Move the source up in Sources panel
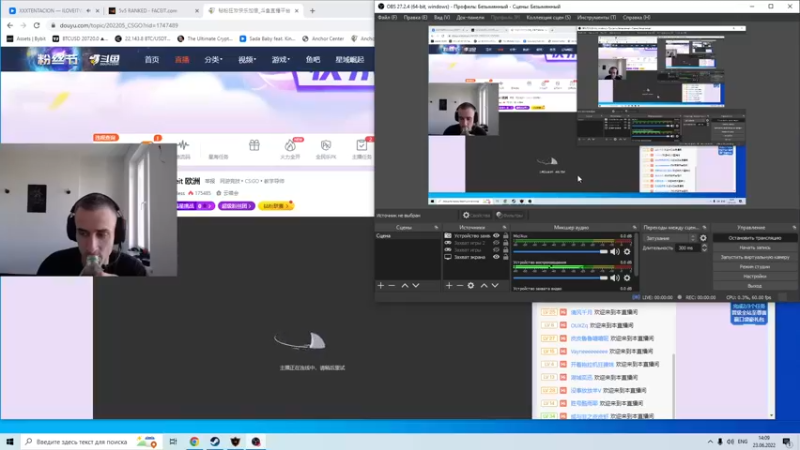This screenshot has height=450, width=800. tap(484, 286)
